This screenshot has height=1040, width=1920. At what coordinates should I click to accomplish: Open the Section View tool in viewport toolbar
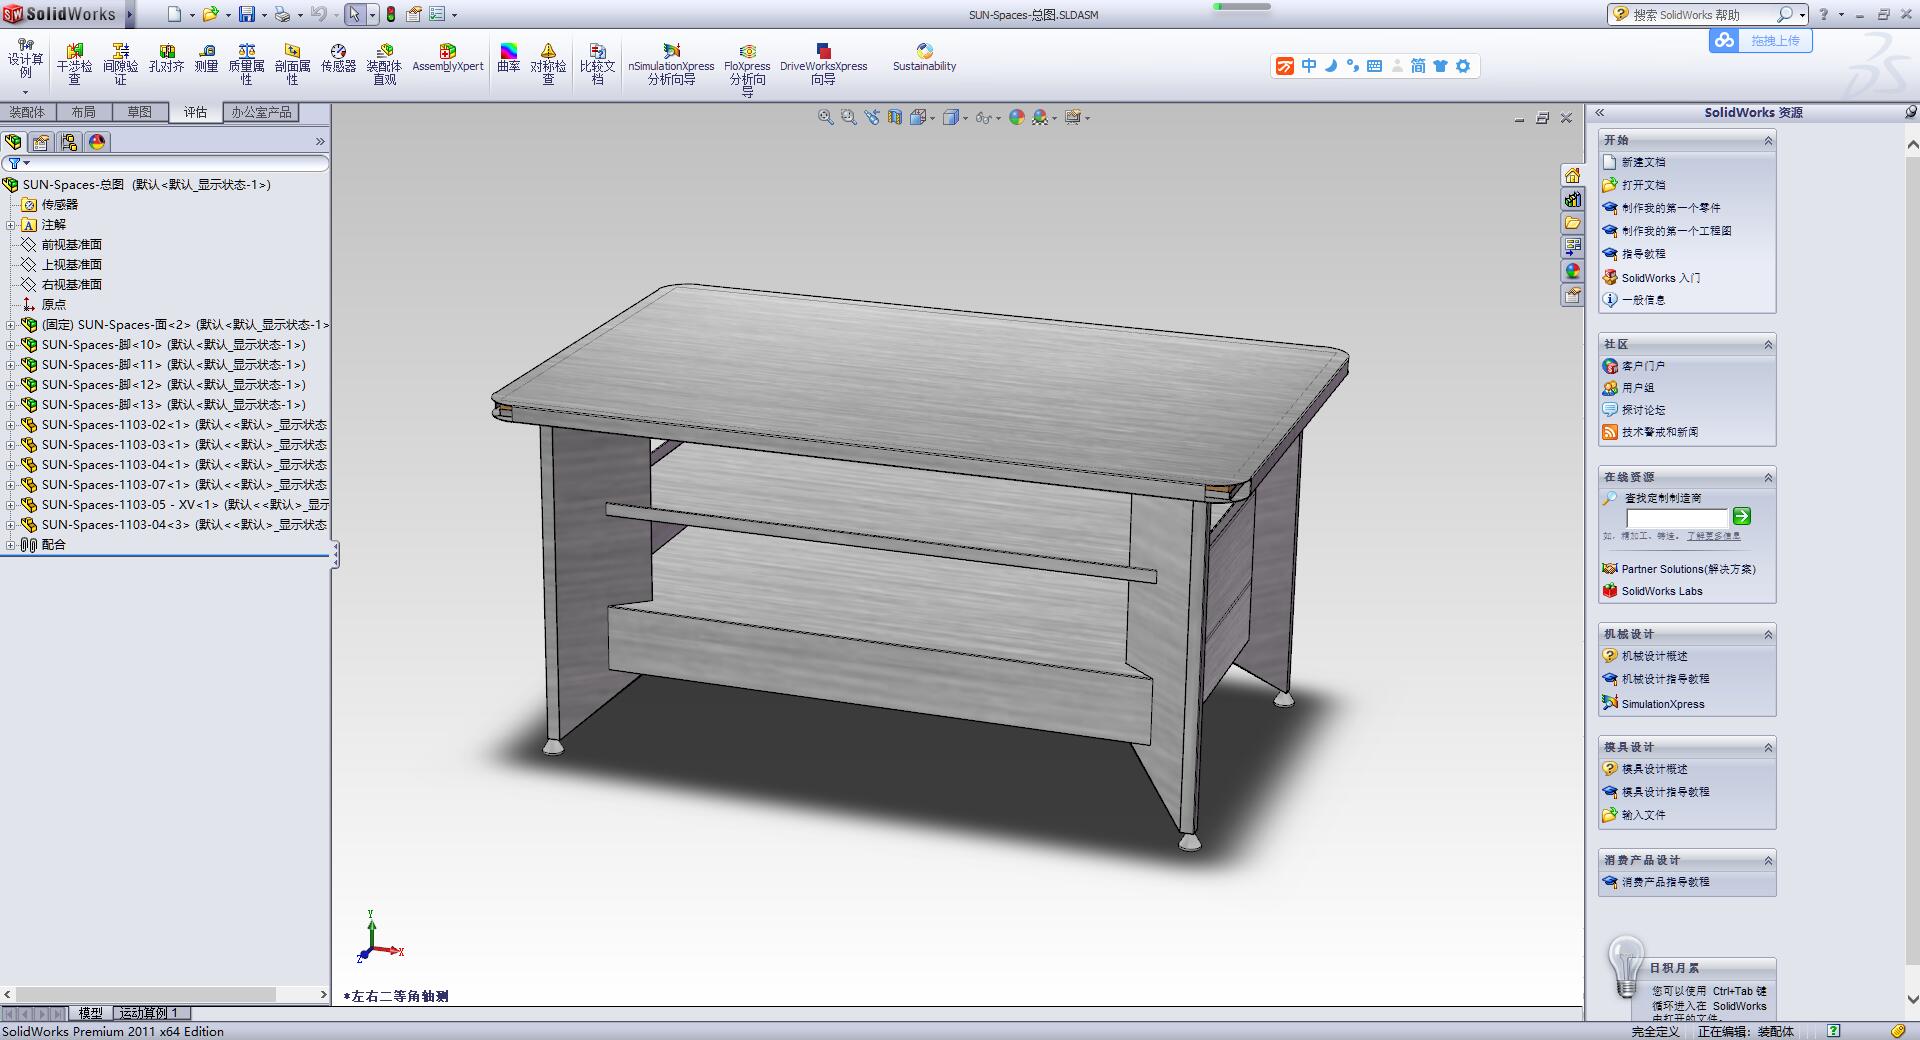coord(894,118)
